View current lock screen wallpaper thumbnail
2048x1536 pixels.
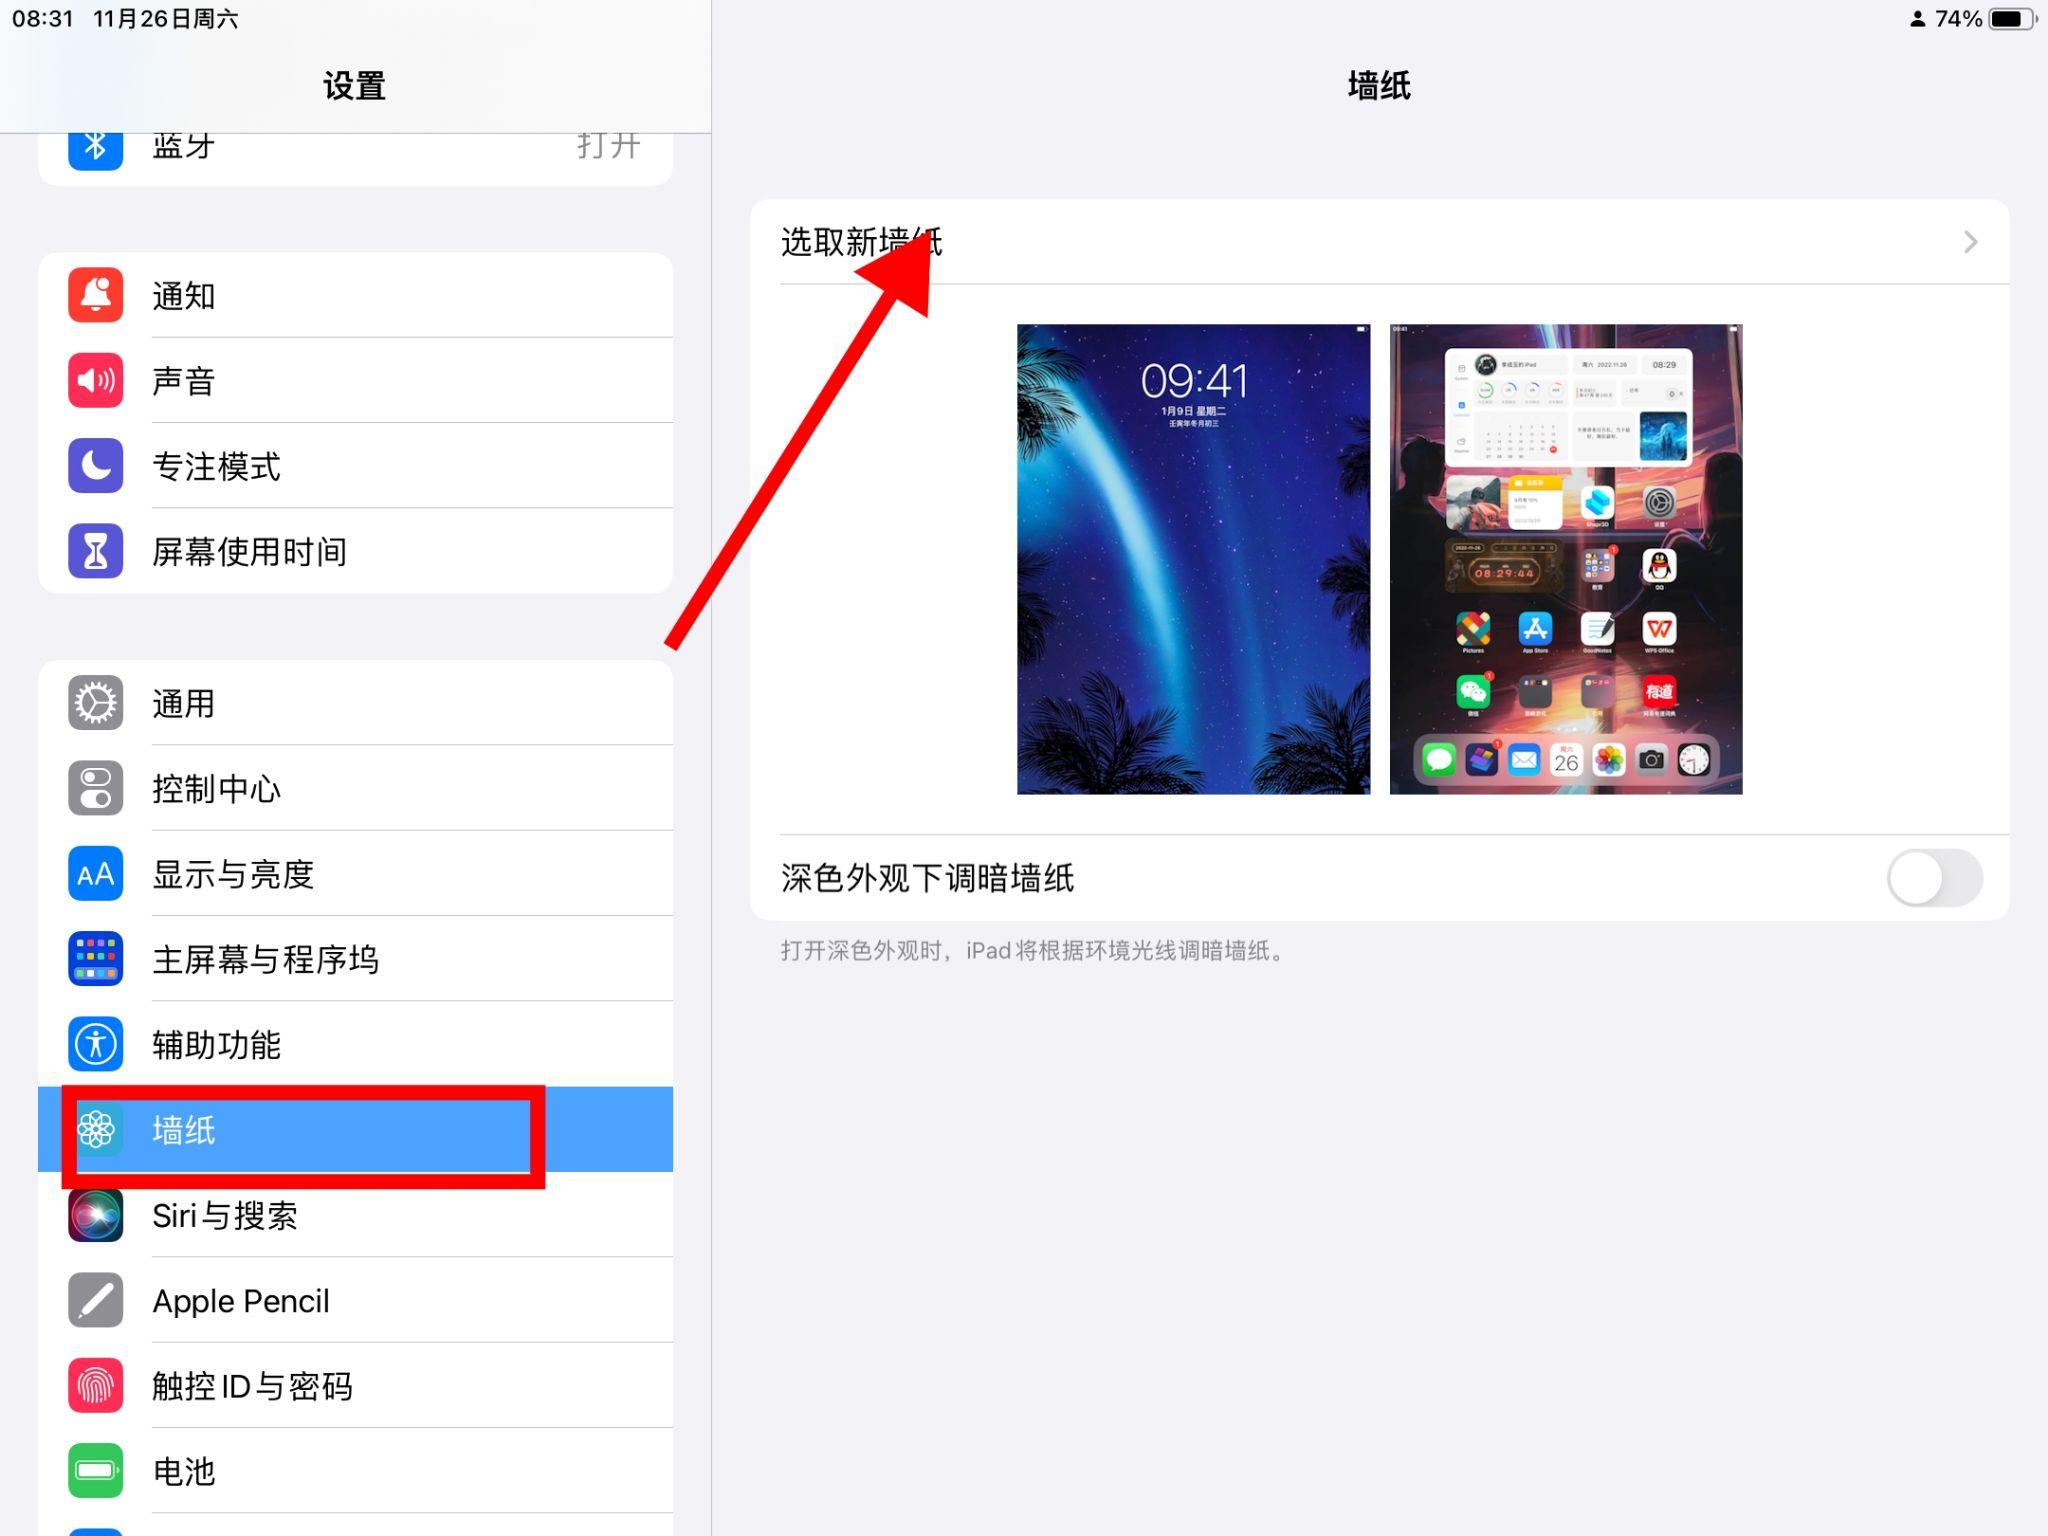(1195, 558)
